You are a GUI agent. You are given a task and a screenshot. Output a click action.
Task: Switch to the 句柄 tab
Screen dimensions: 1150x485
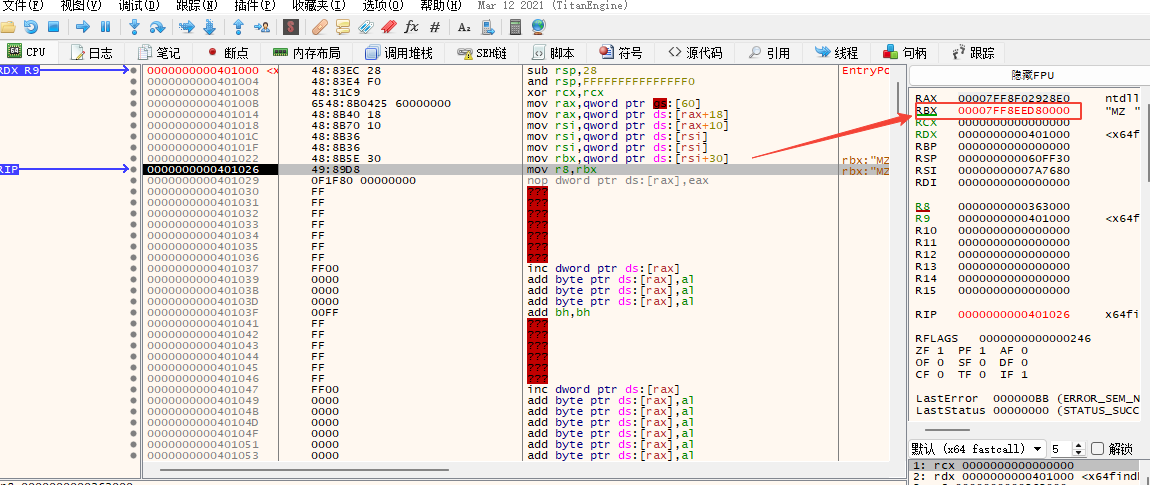coord(906,53)
